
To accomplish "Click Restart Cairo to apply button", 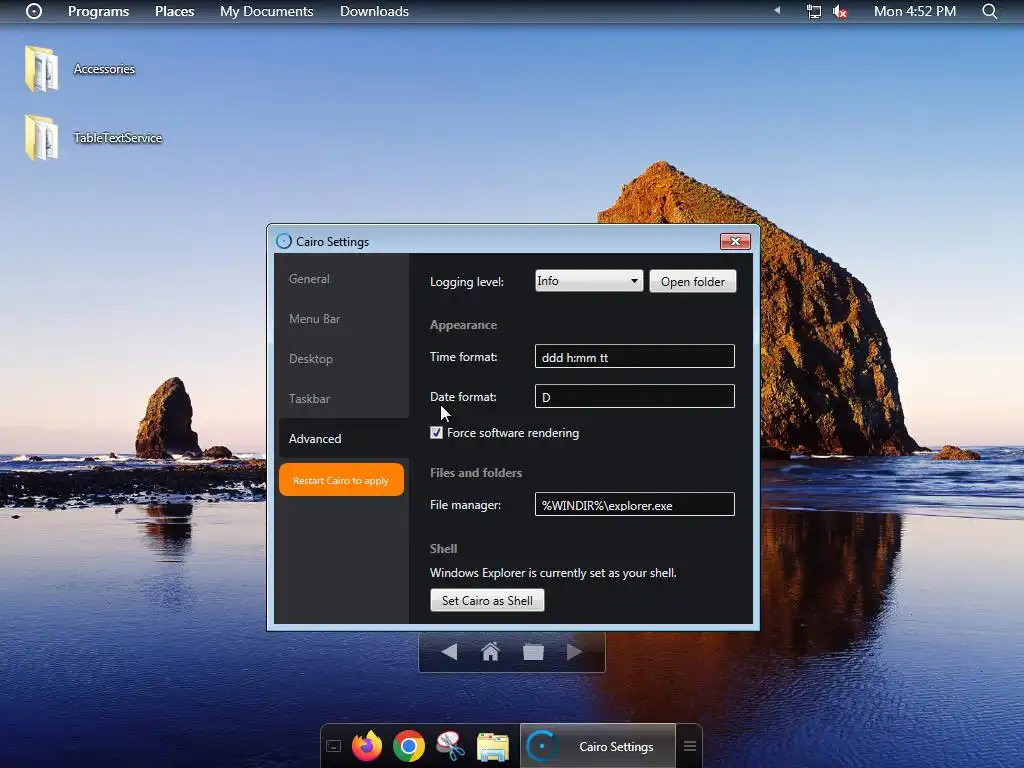I will point(341,480).
